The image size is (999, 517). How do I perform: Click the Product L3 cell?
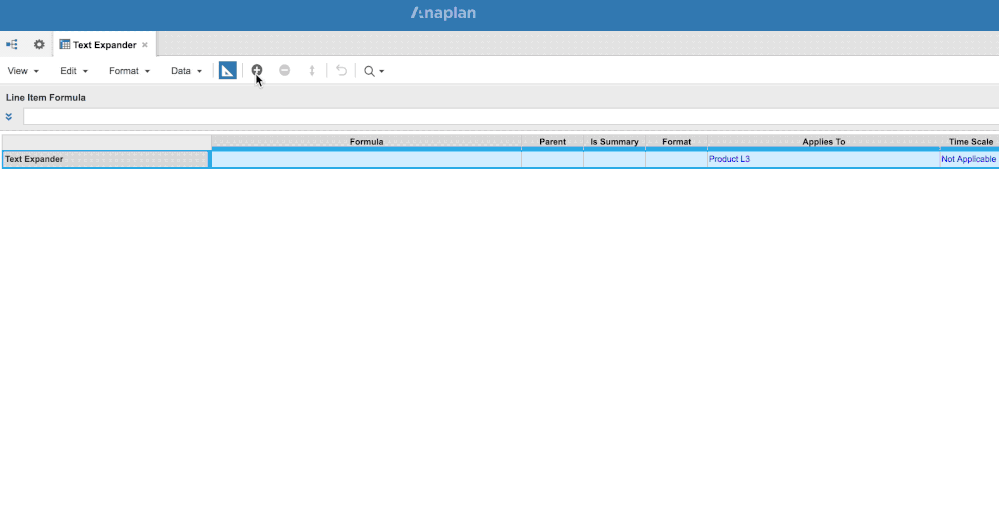tap(824, 159)
